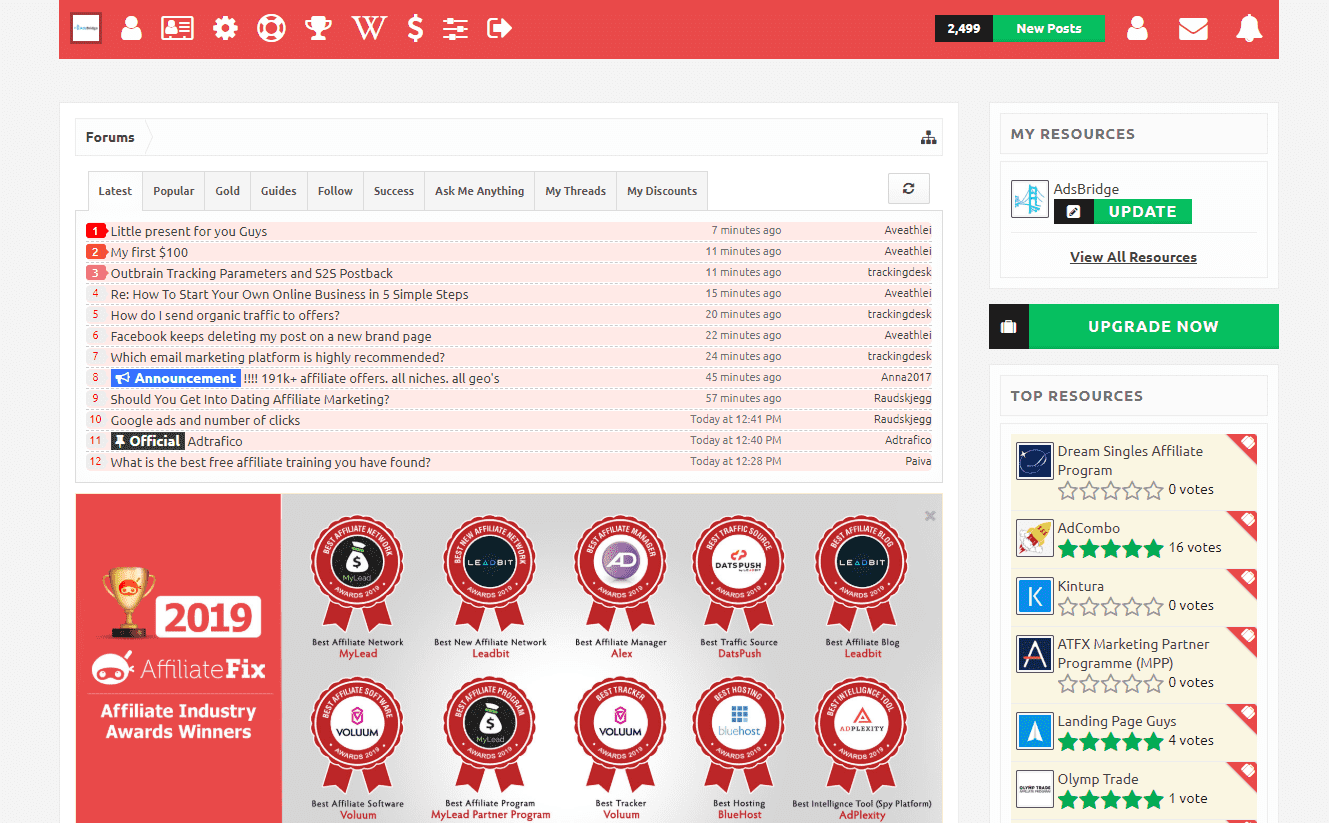
Task: Click username Anna2017 in thread list
Action: coord(904,377)
